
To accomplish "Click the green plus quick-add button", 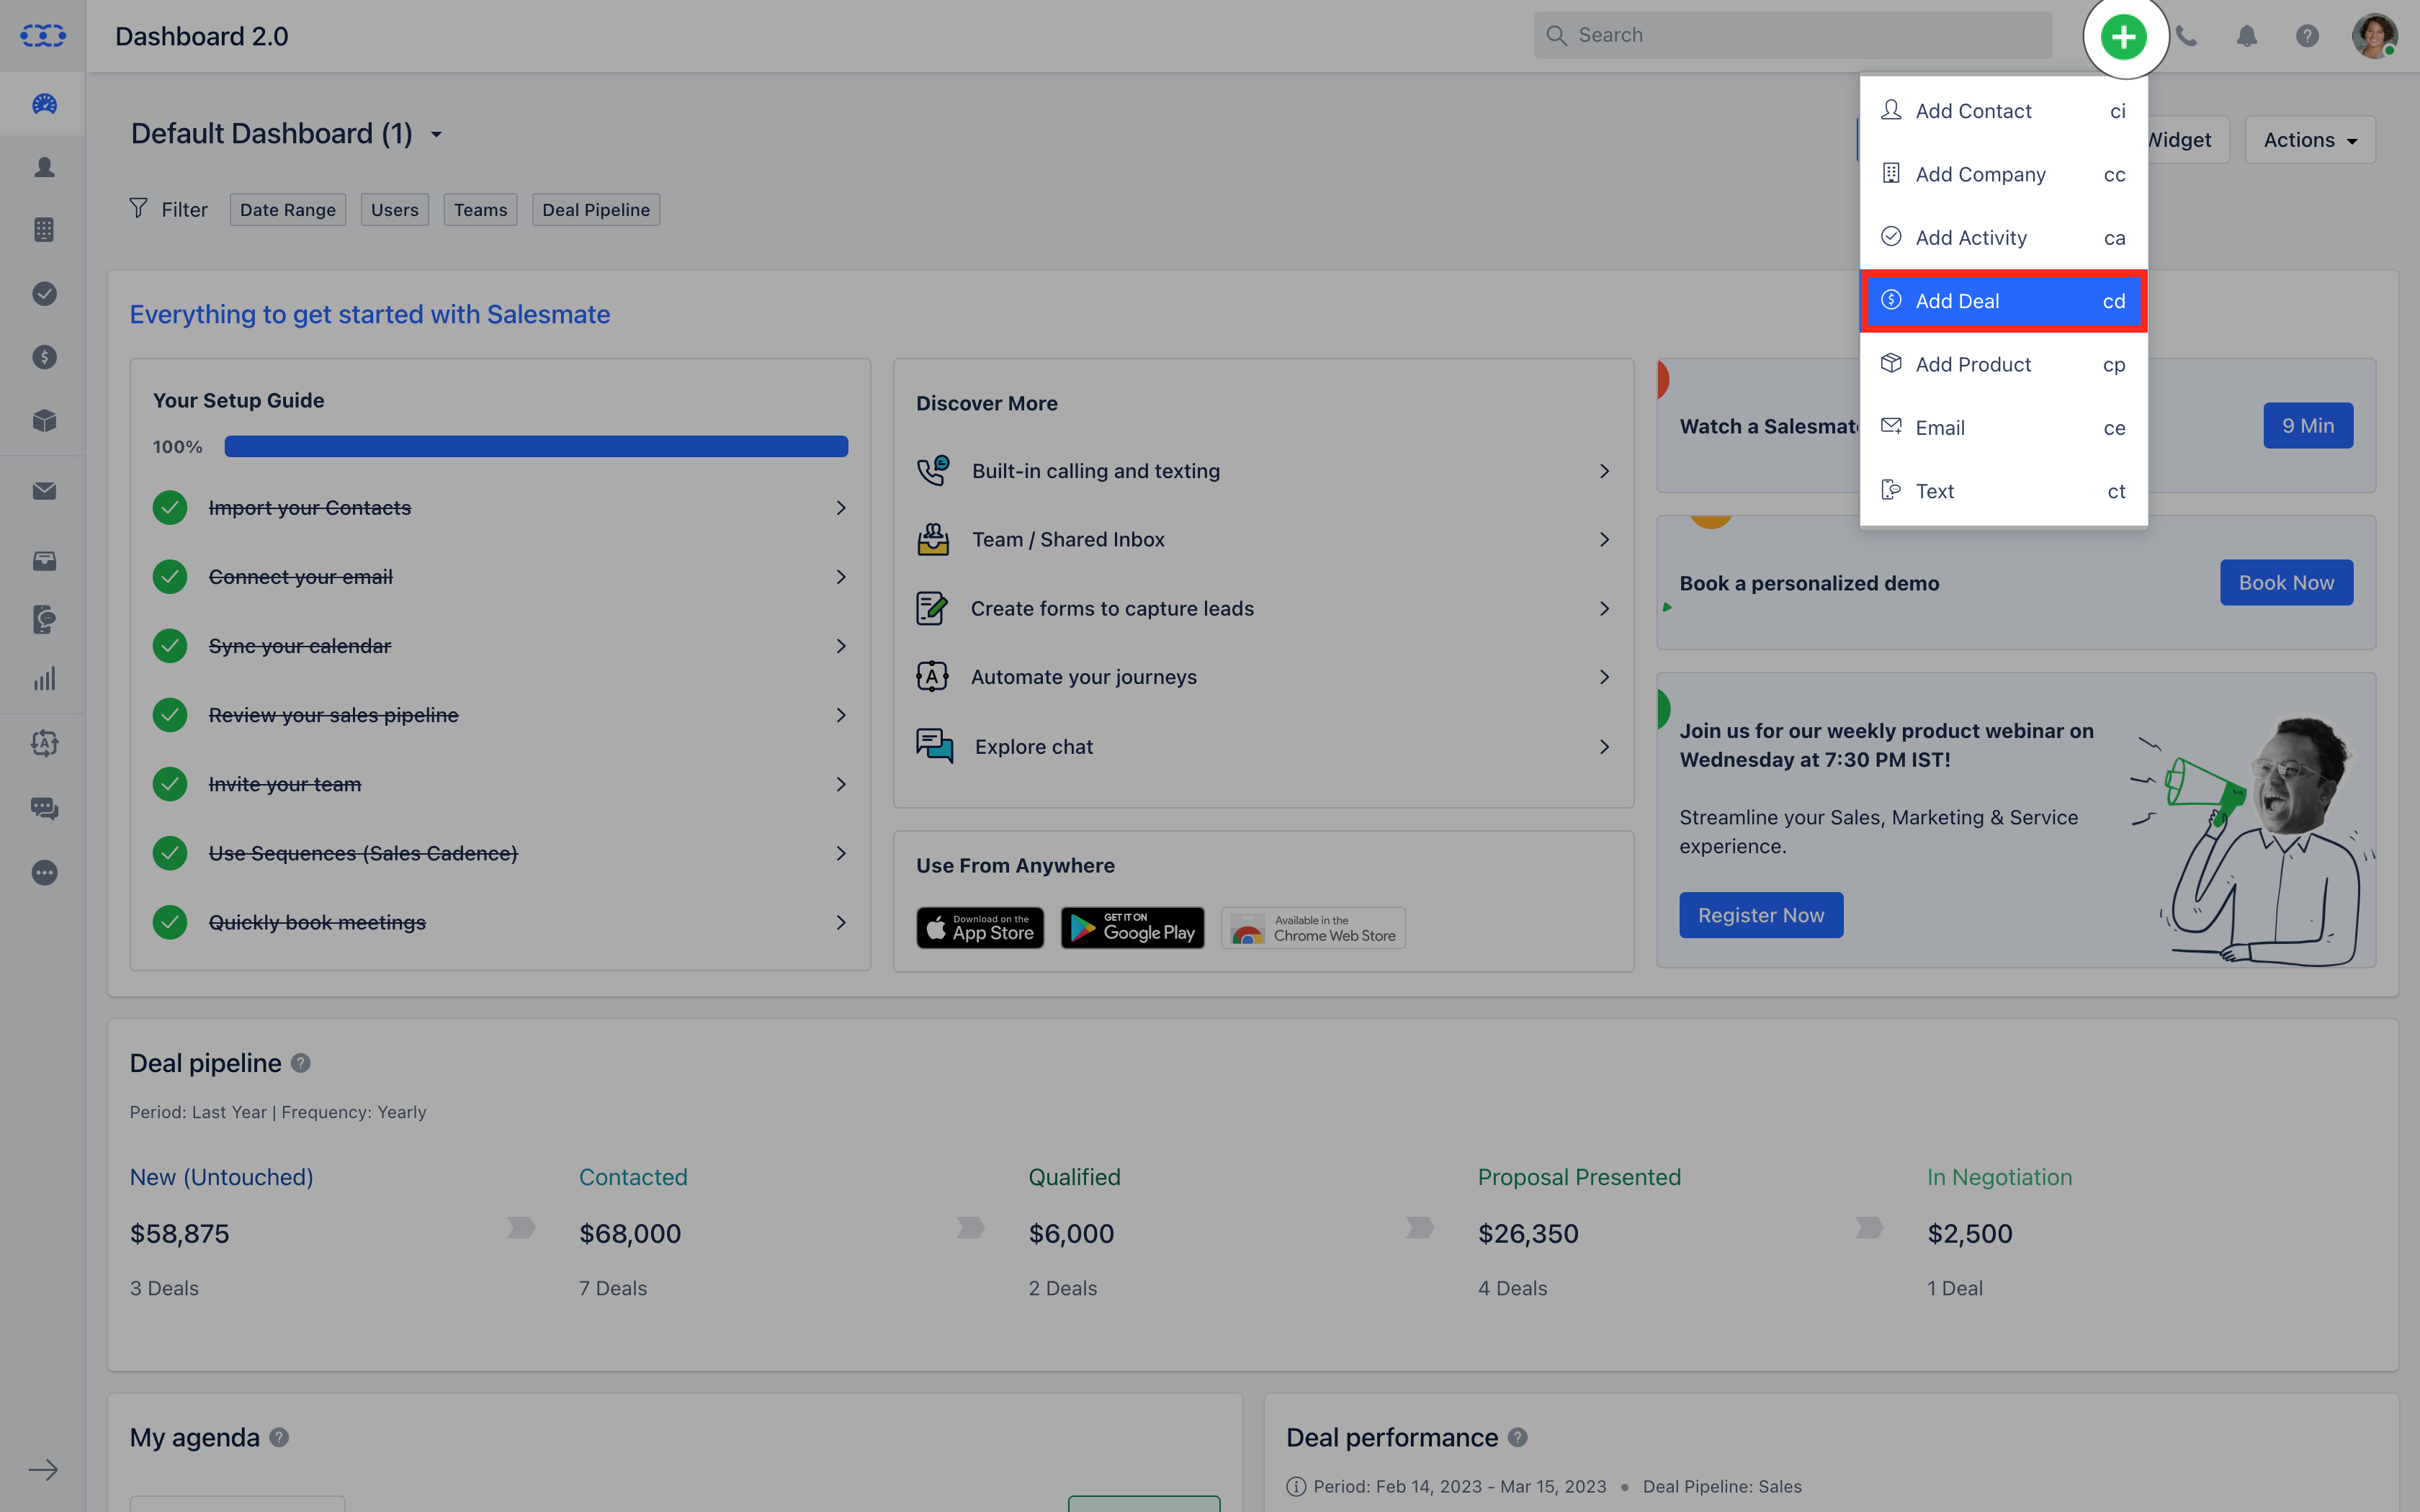I will 2123,37.
